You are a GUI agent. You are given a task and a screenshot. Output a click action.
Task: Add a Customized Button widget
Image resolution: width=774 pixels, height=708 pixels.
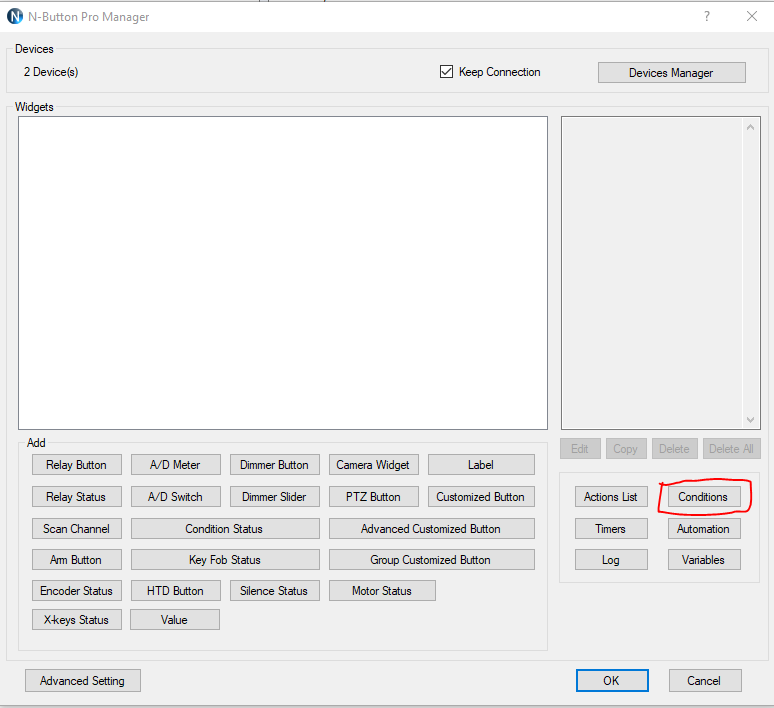pos(481,497)
